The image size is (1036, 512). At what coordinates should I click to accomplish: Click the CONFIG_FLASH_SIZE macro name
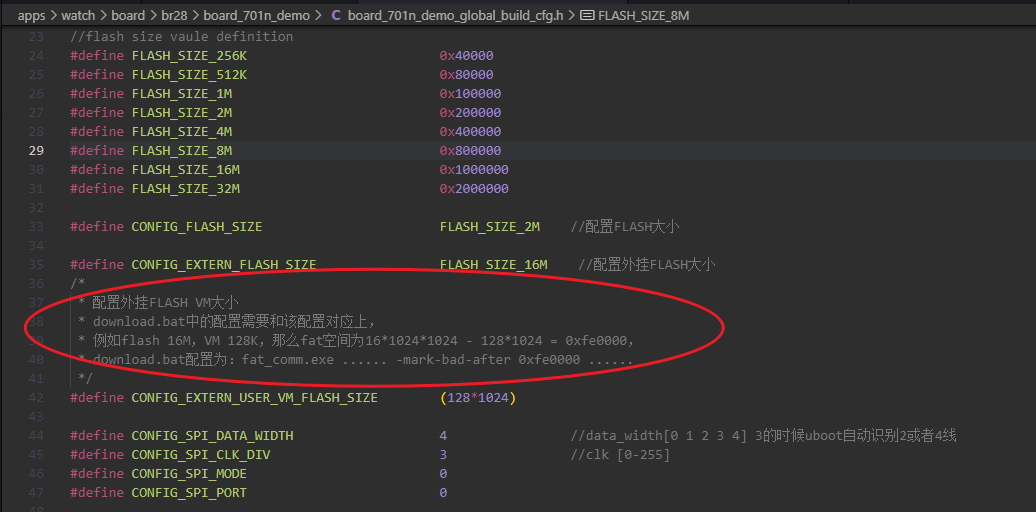(197, 227)
